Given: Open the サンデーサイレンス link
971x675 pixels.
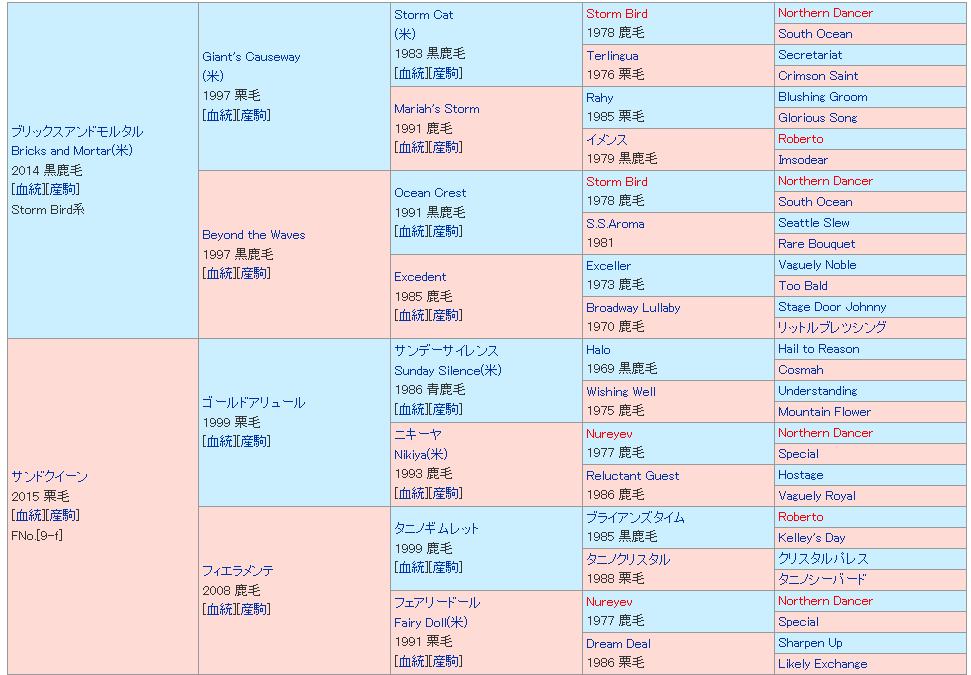Looking at the screenshot, I should coord(446,351).
